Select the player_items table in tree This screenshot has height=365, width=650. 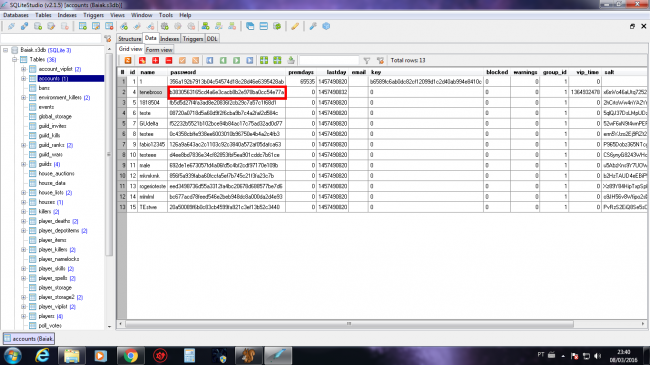[52, 240]
